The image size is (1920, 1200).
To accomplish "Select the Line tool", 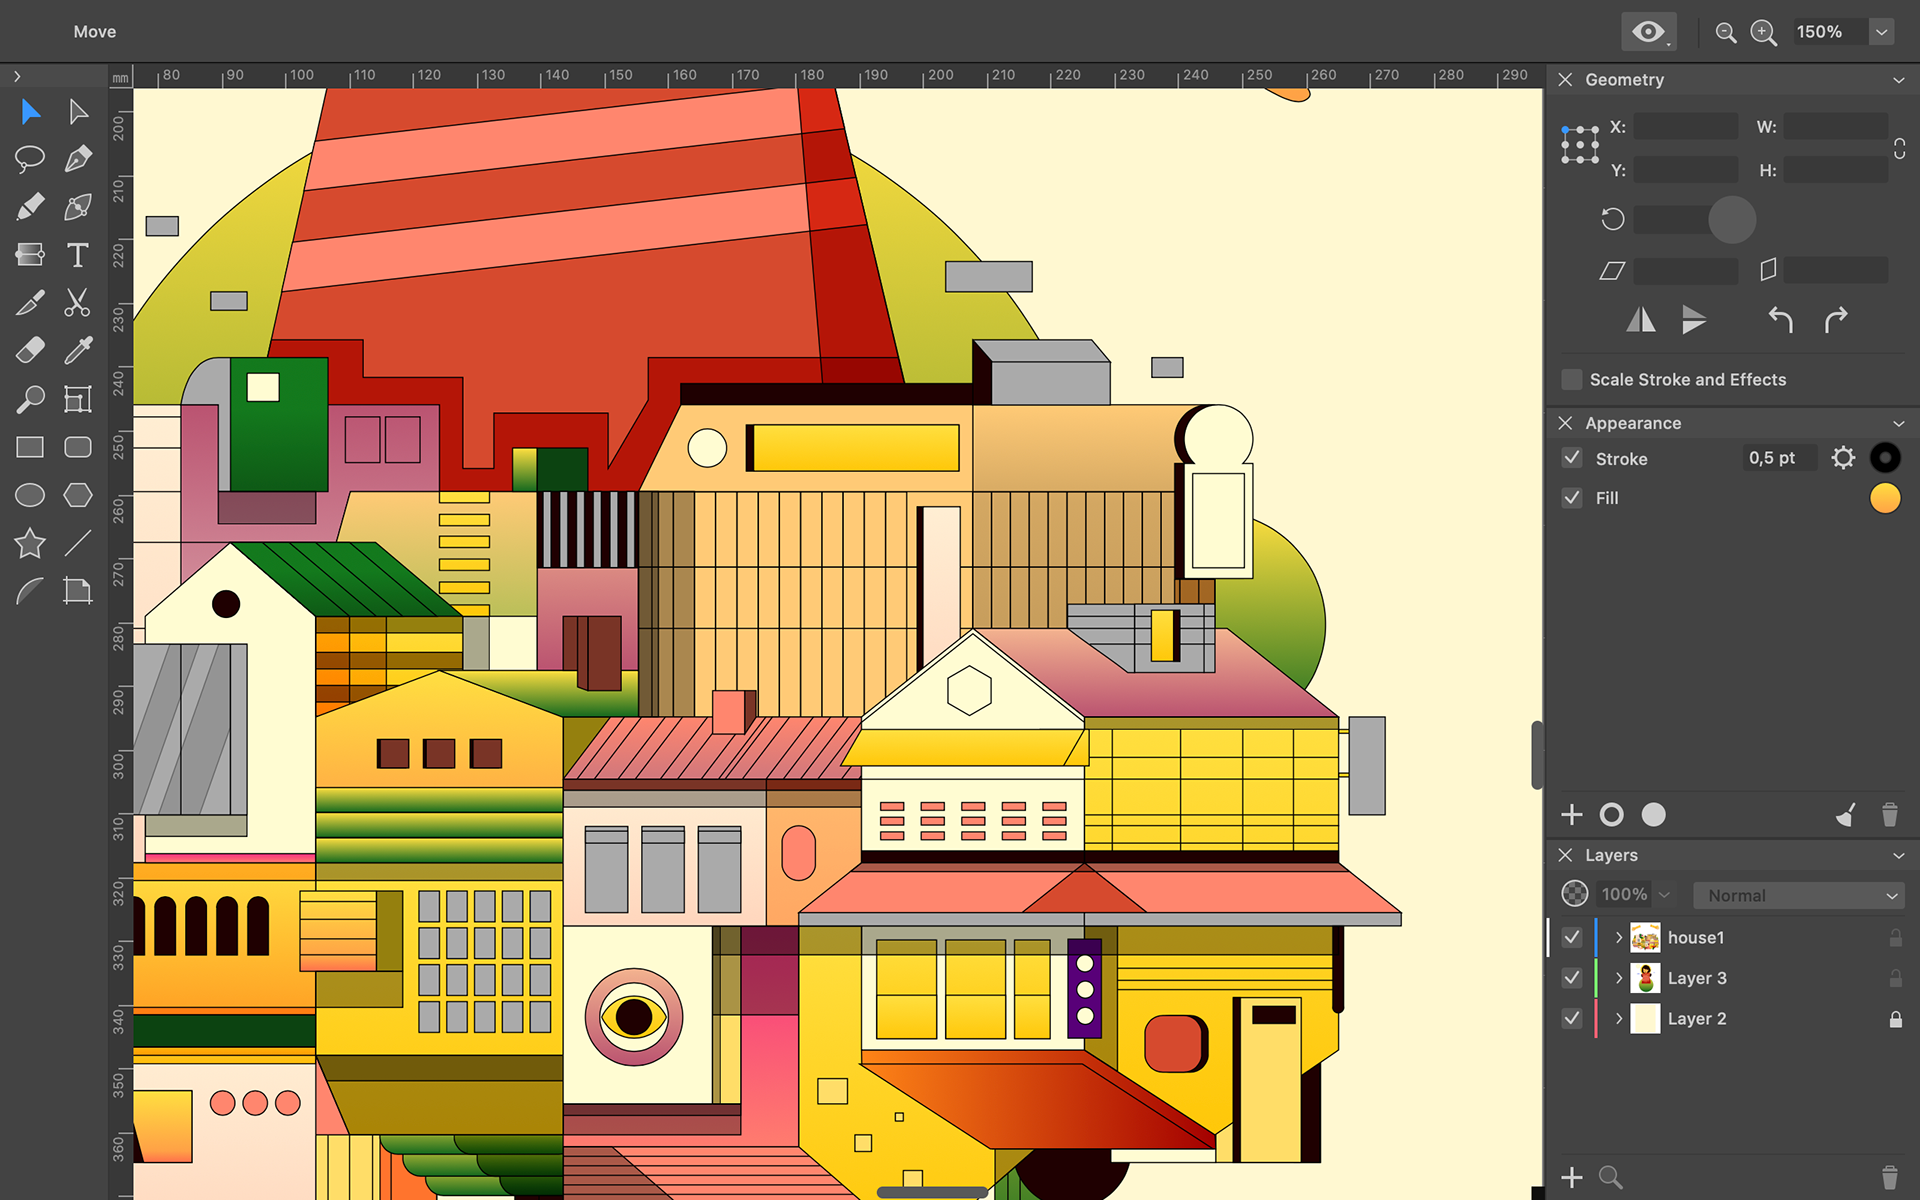I will [78, 543].
